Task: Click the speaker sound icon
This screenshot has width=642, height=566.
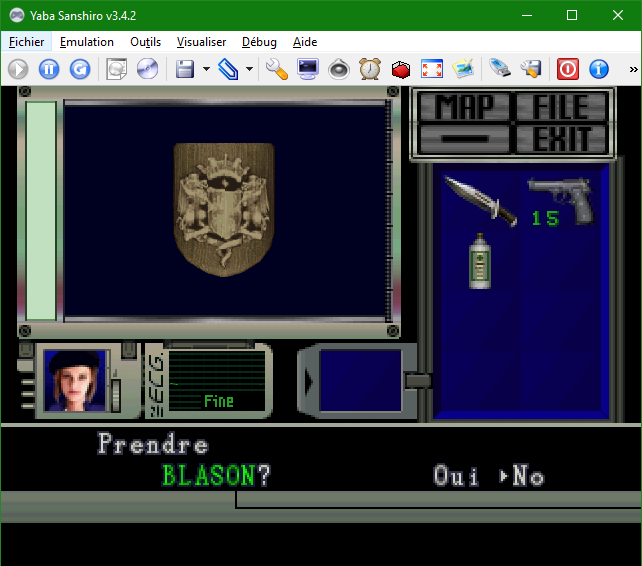Action: click(x=339, y=69)
